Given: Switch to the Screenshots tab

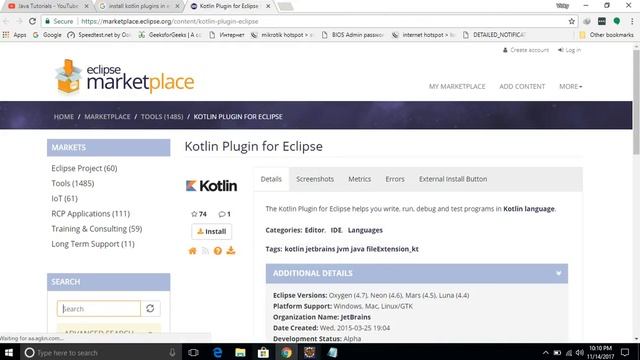Looking at the screenshot, I should [x=315, y=179].
